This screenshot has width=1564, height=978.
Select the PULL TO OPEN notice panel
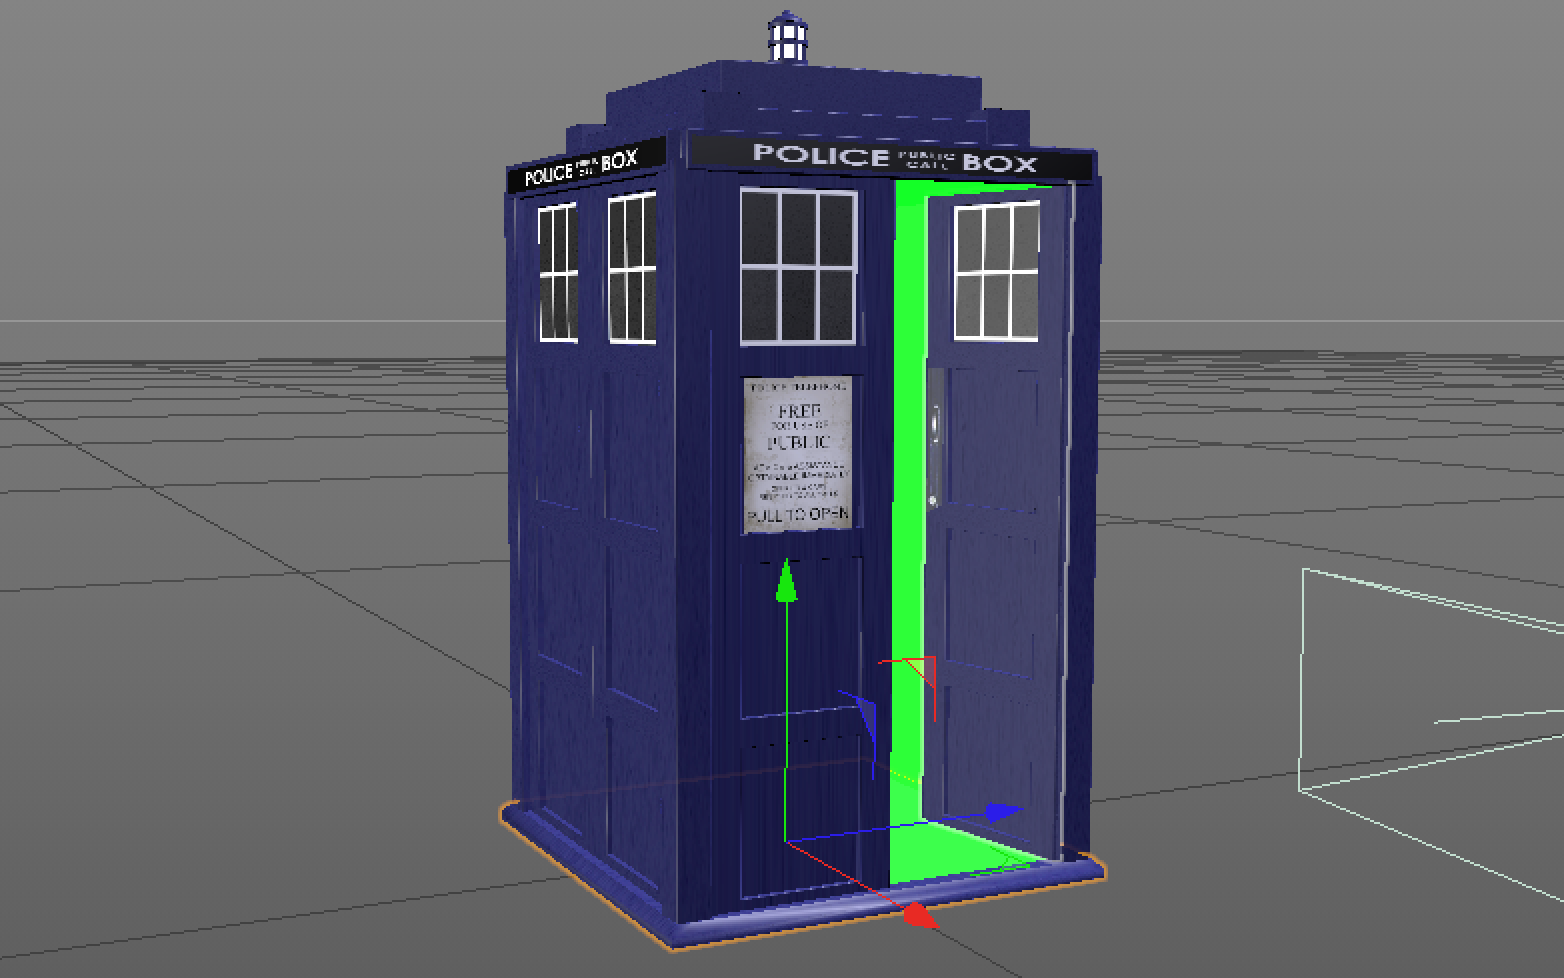[798, 454]
